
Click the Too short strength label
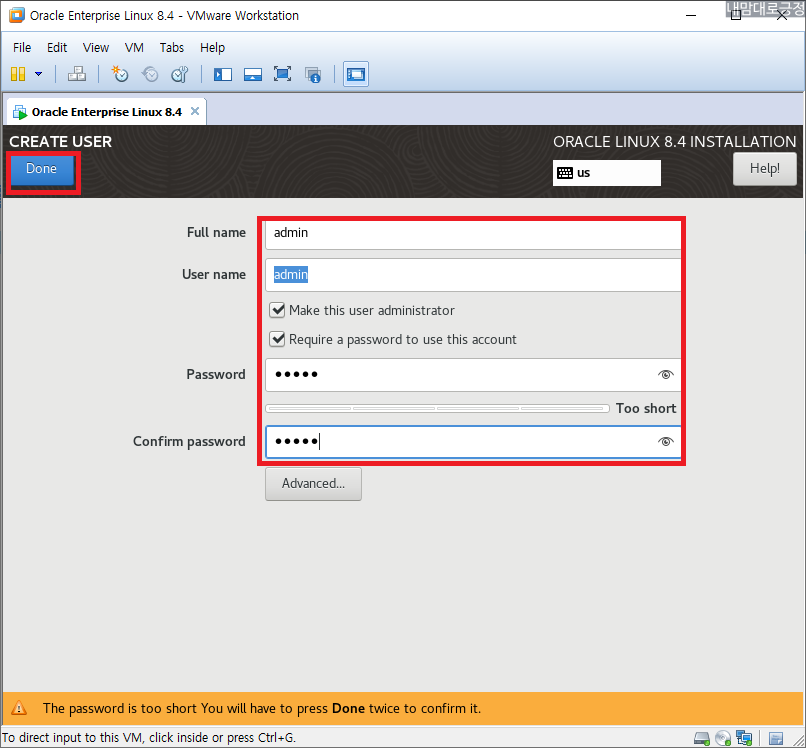[646, 408]
